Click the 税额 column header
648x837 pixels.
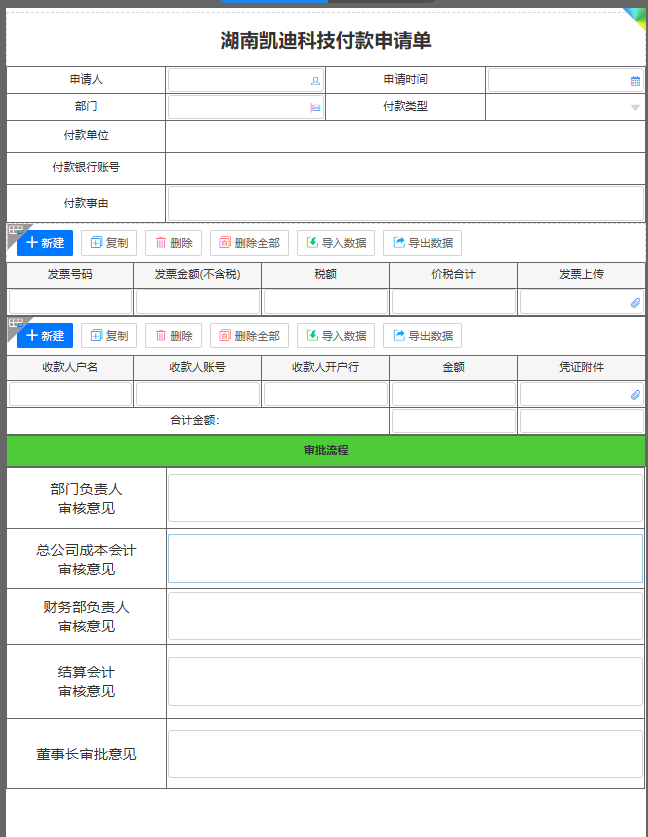[x=326, y=274]
